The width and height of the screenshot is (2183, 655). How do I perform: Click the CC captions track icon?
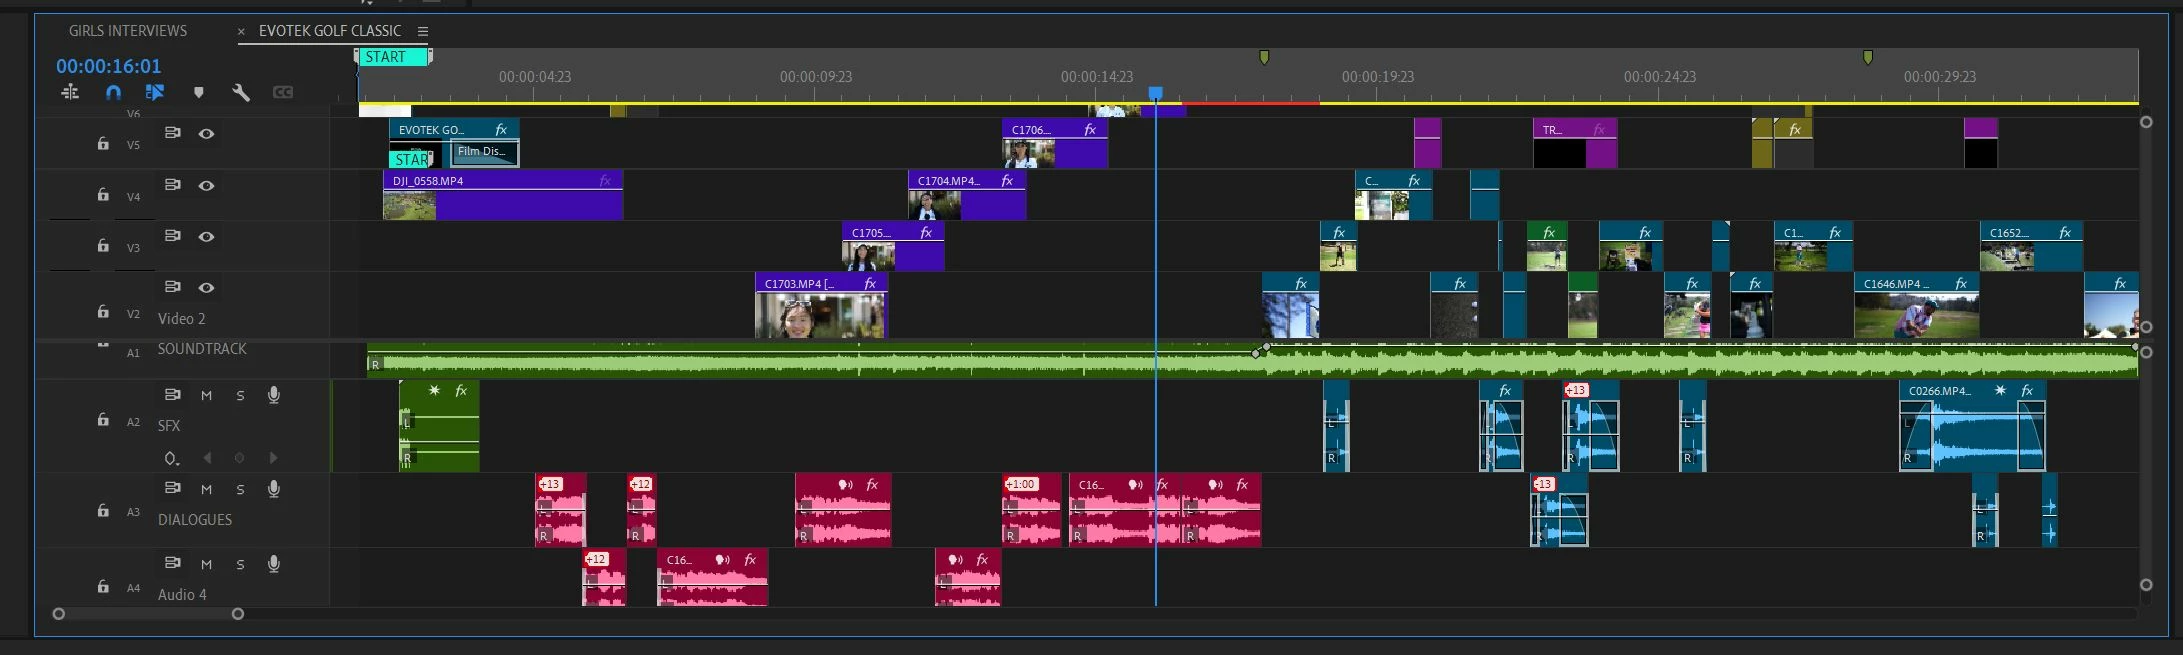pos(283,92)
